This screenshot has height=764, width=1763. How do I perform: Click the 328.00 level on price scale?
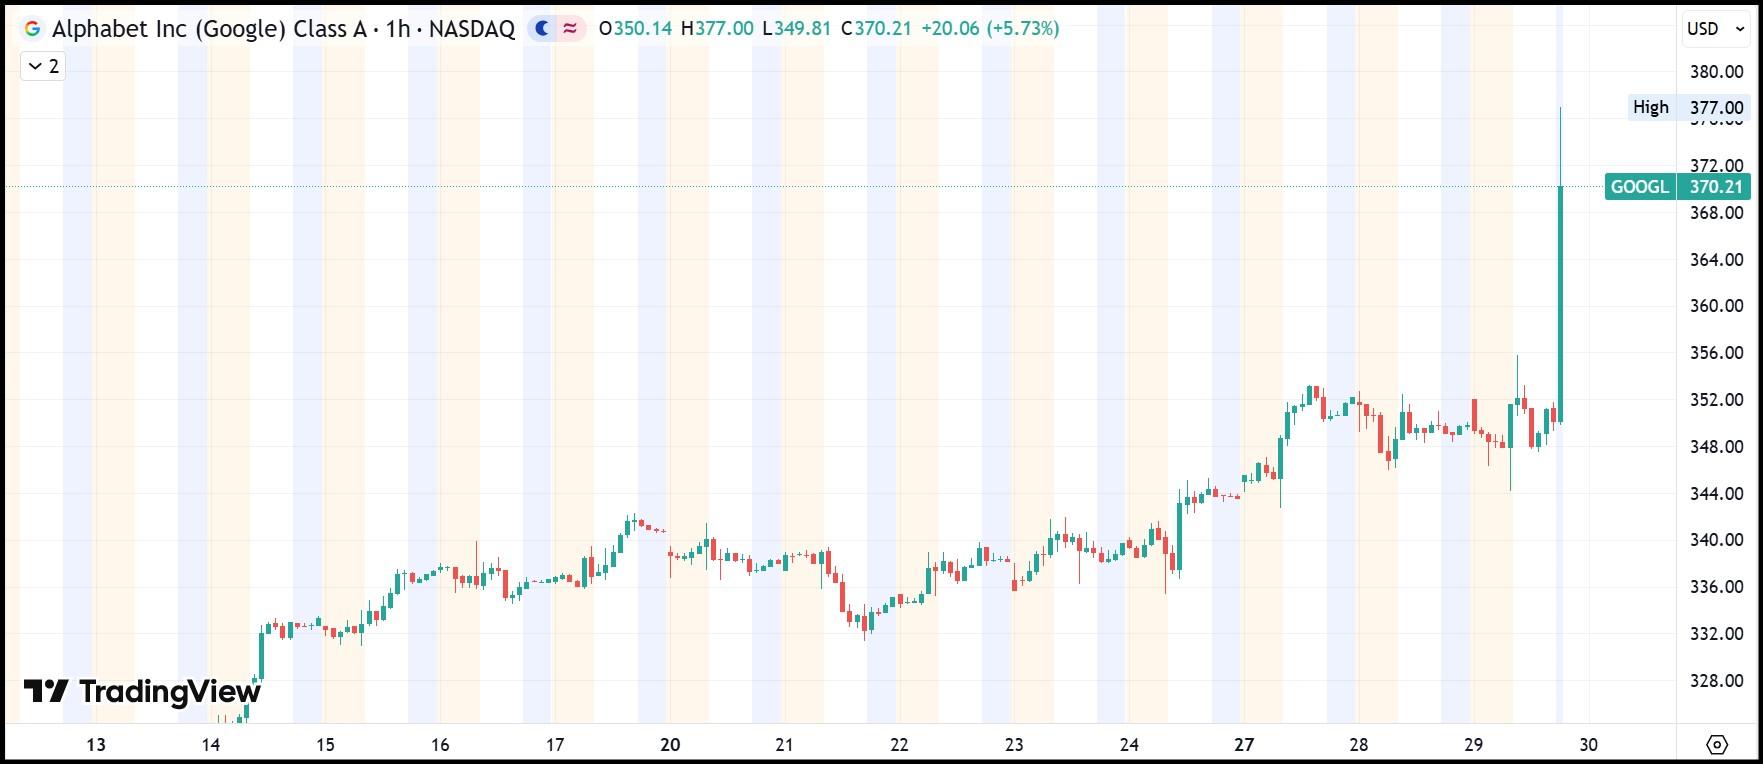(x=1716, y=681)
